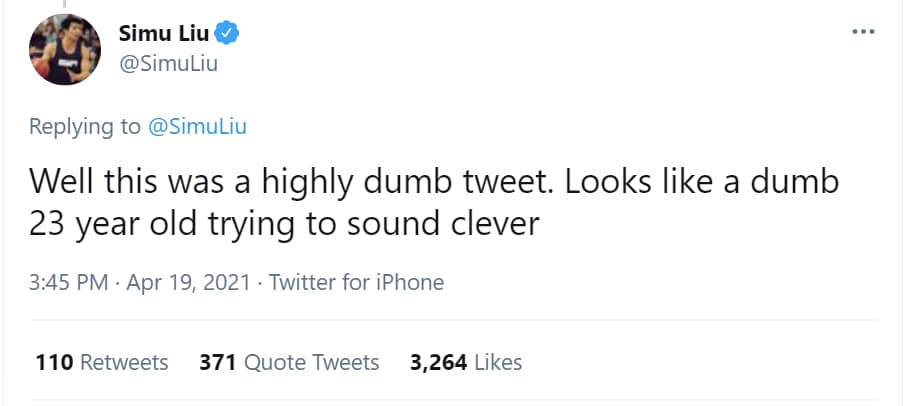This screenshot has height=406, width=911.
Task: Click the thread connector line above the avatar
Action: (x=64, y=5)
